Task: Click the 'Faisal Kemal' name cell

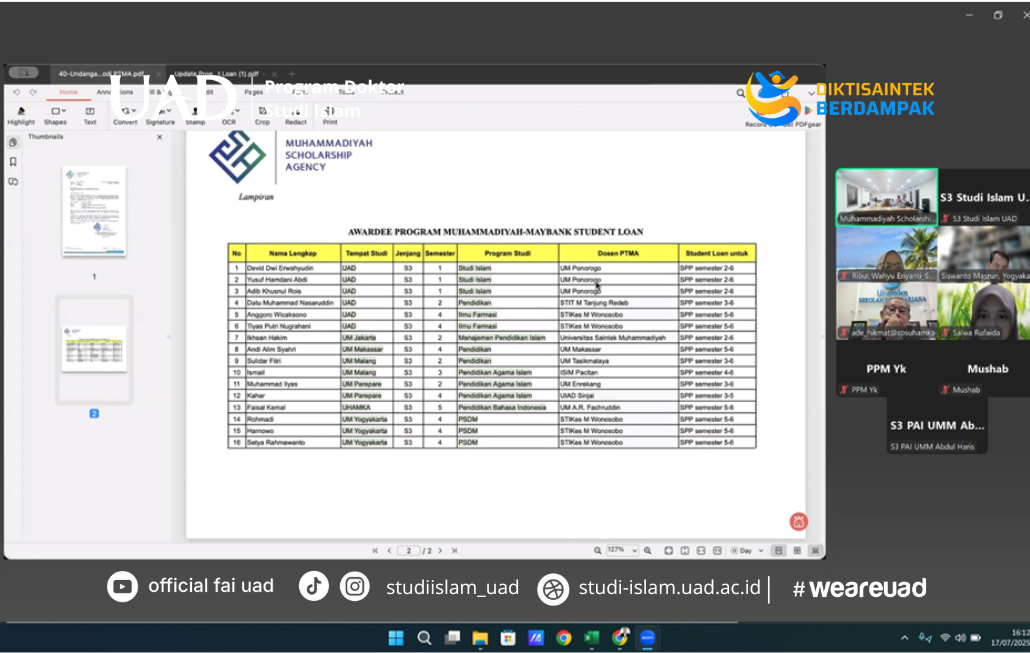Action: click(x=293, y=407)
